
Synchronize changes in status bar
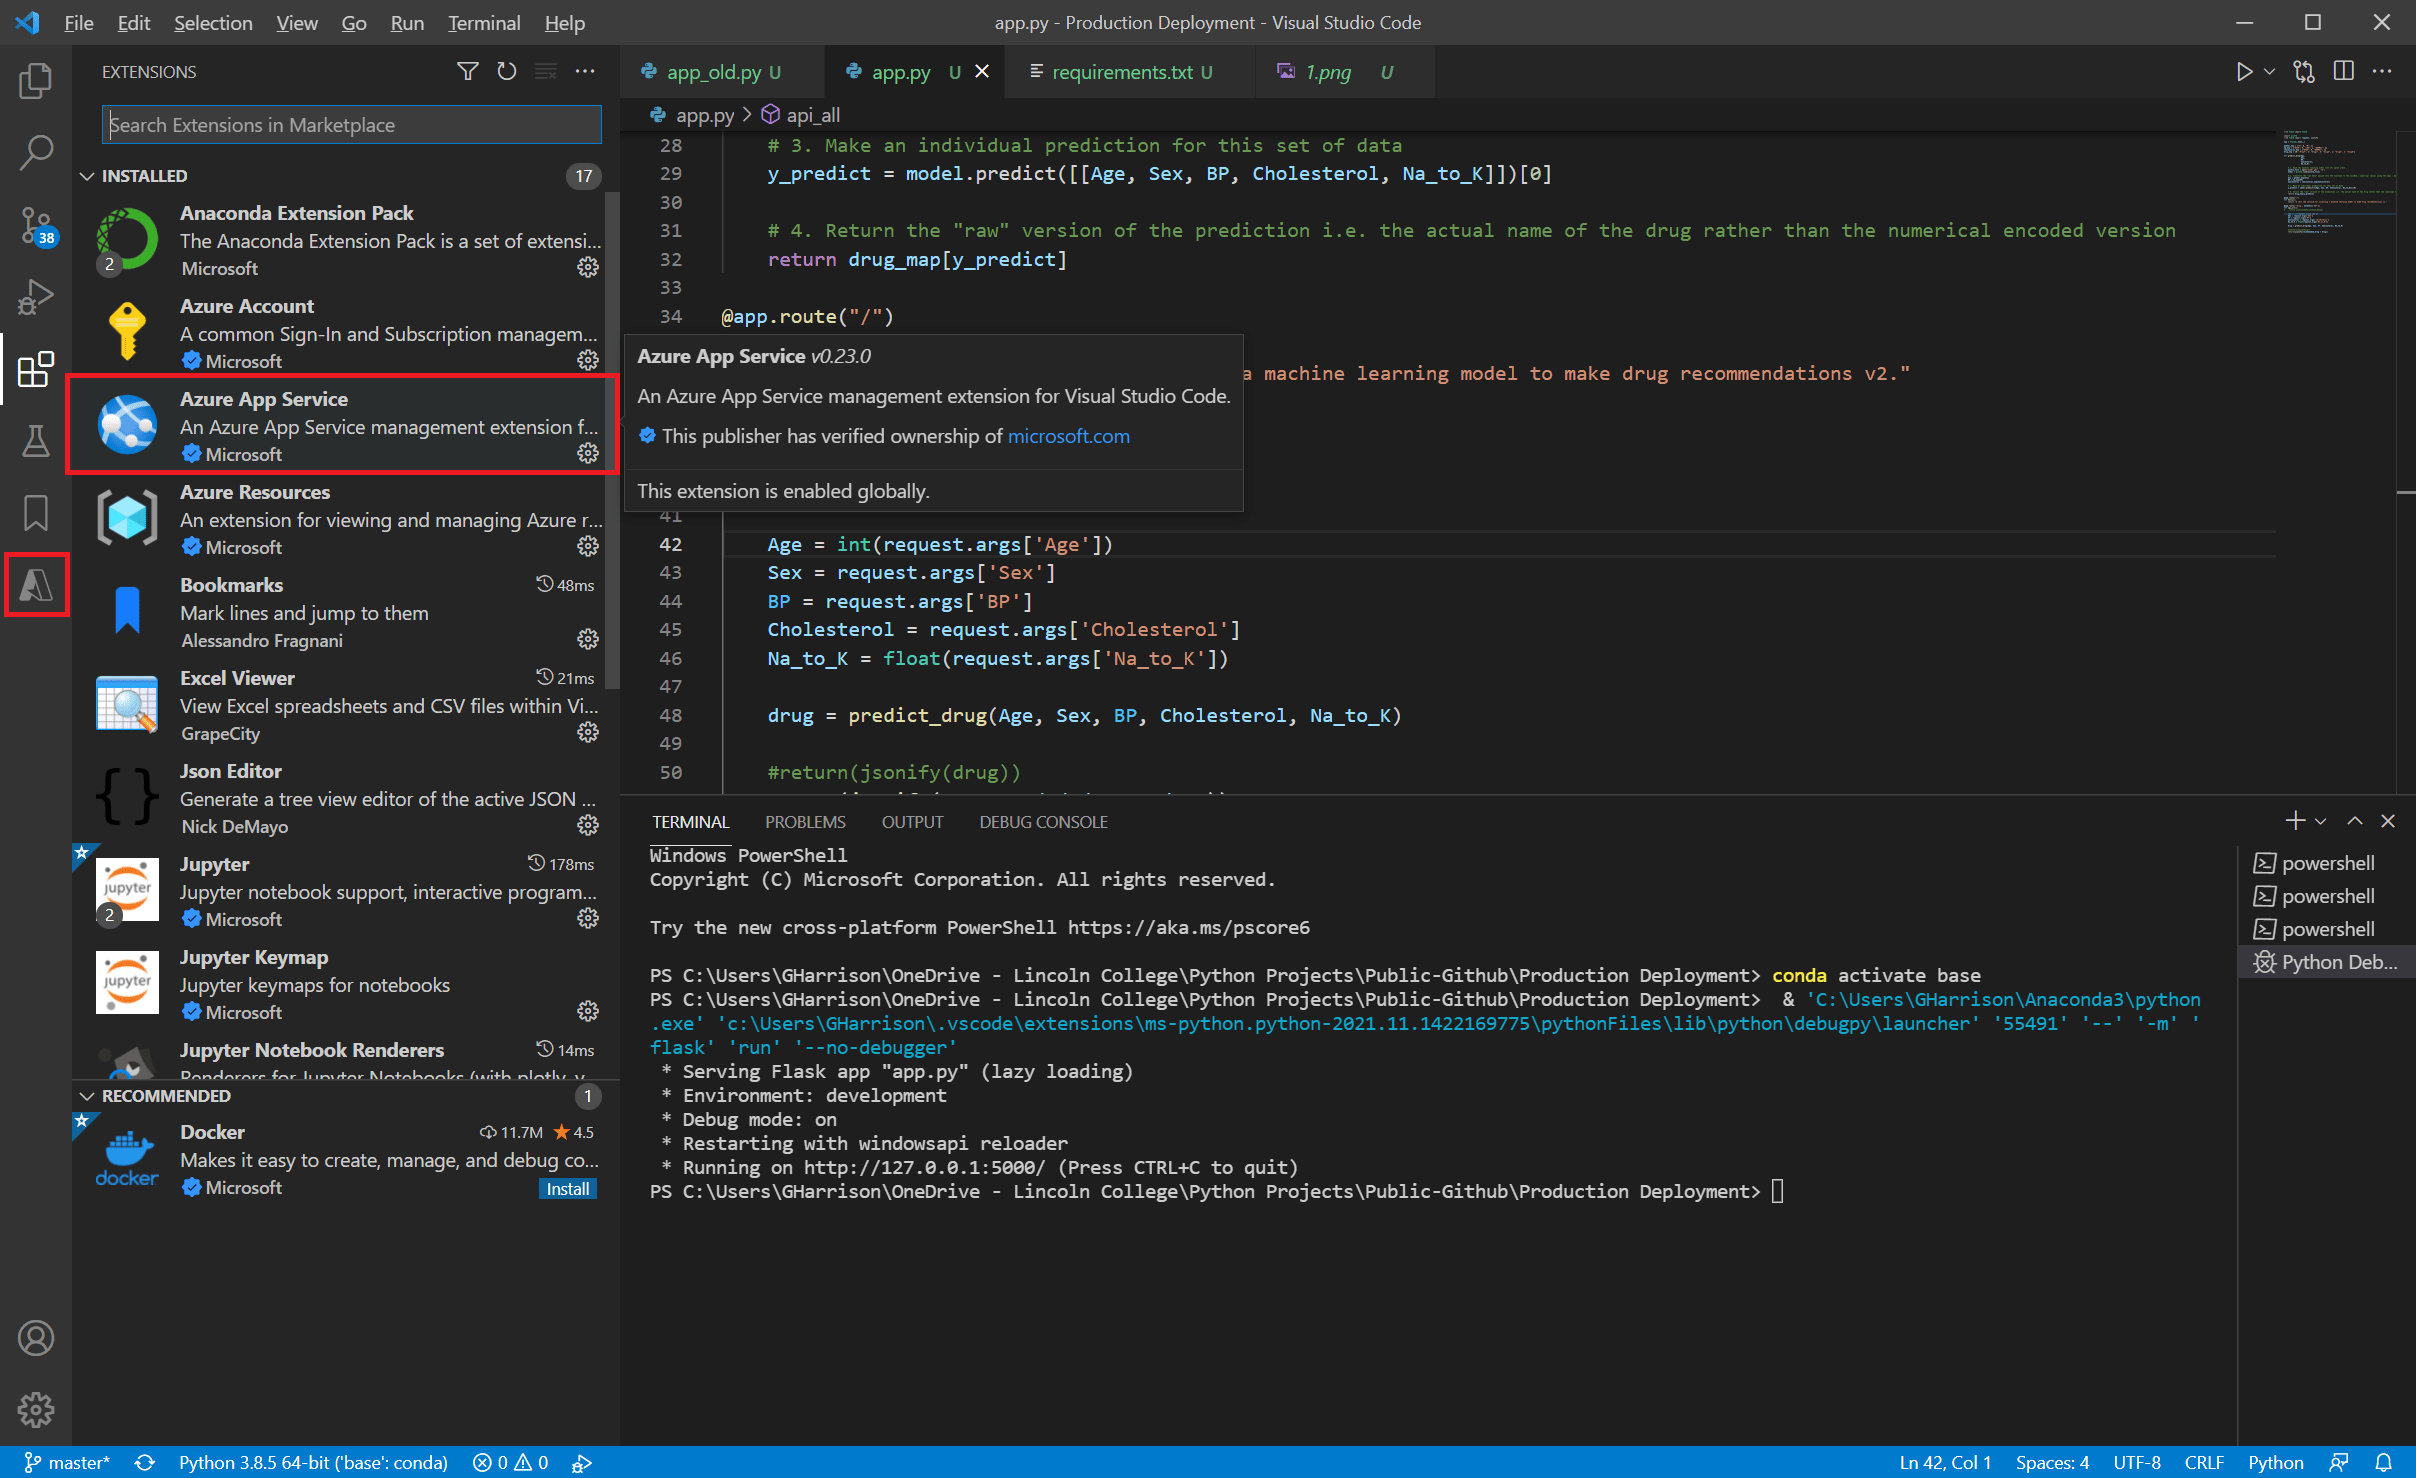click(145, 1462)
